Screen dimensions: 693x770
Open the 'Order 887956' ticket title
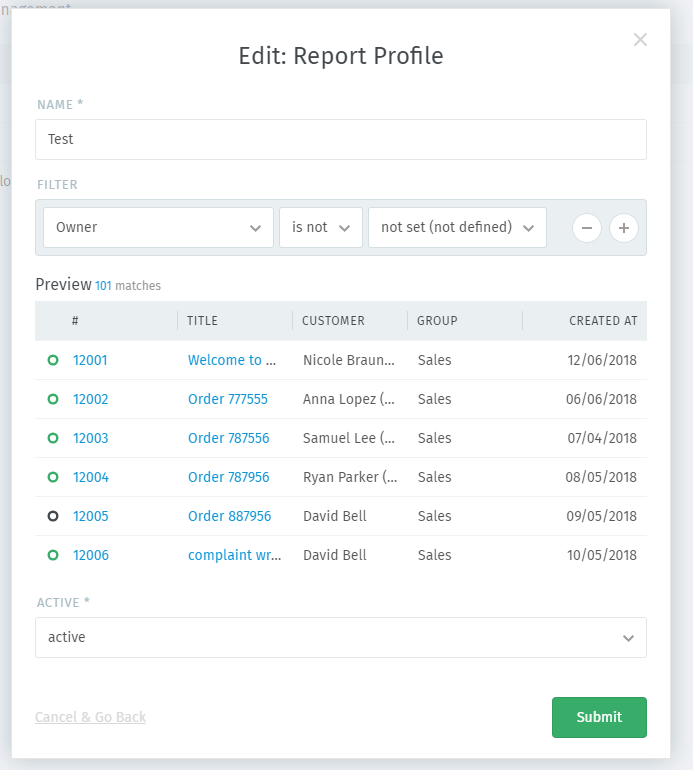(x=229, y=516)
